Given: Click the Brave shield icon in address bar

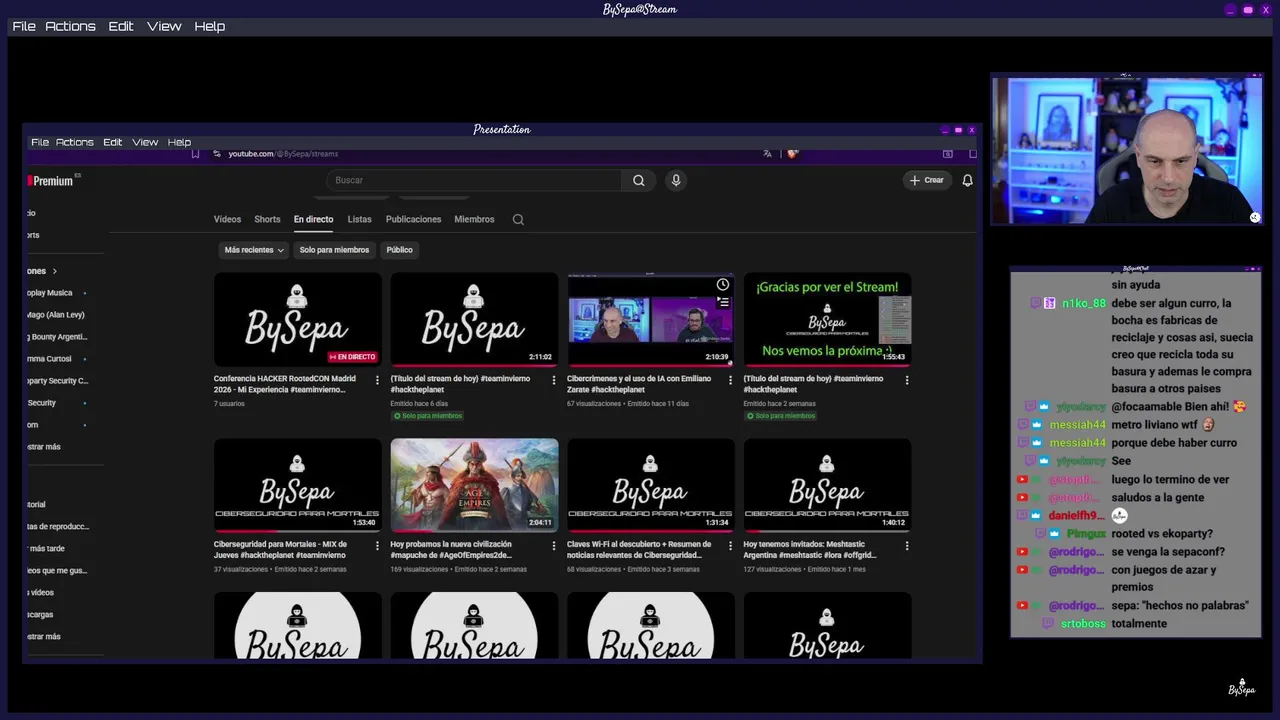Looking at the screenshot, I should 792,154.
